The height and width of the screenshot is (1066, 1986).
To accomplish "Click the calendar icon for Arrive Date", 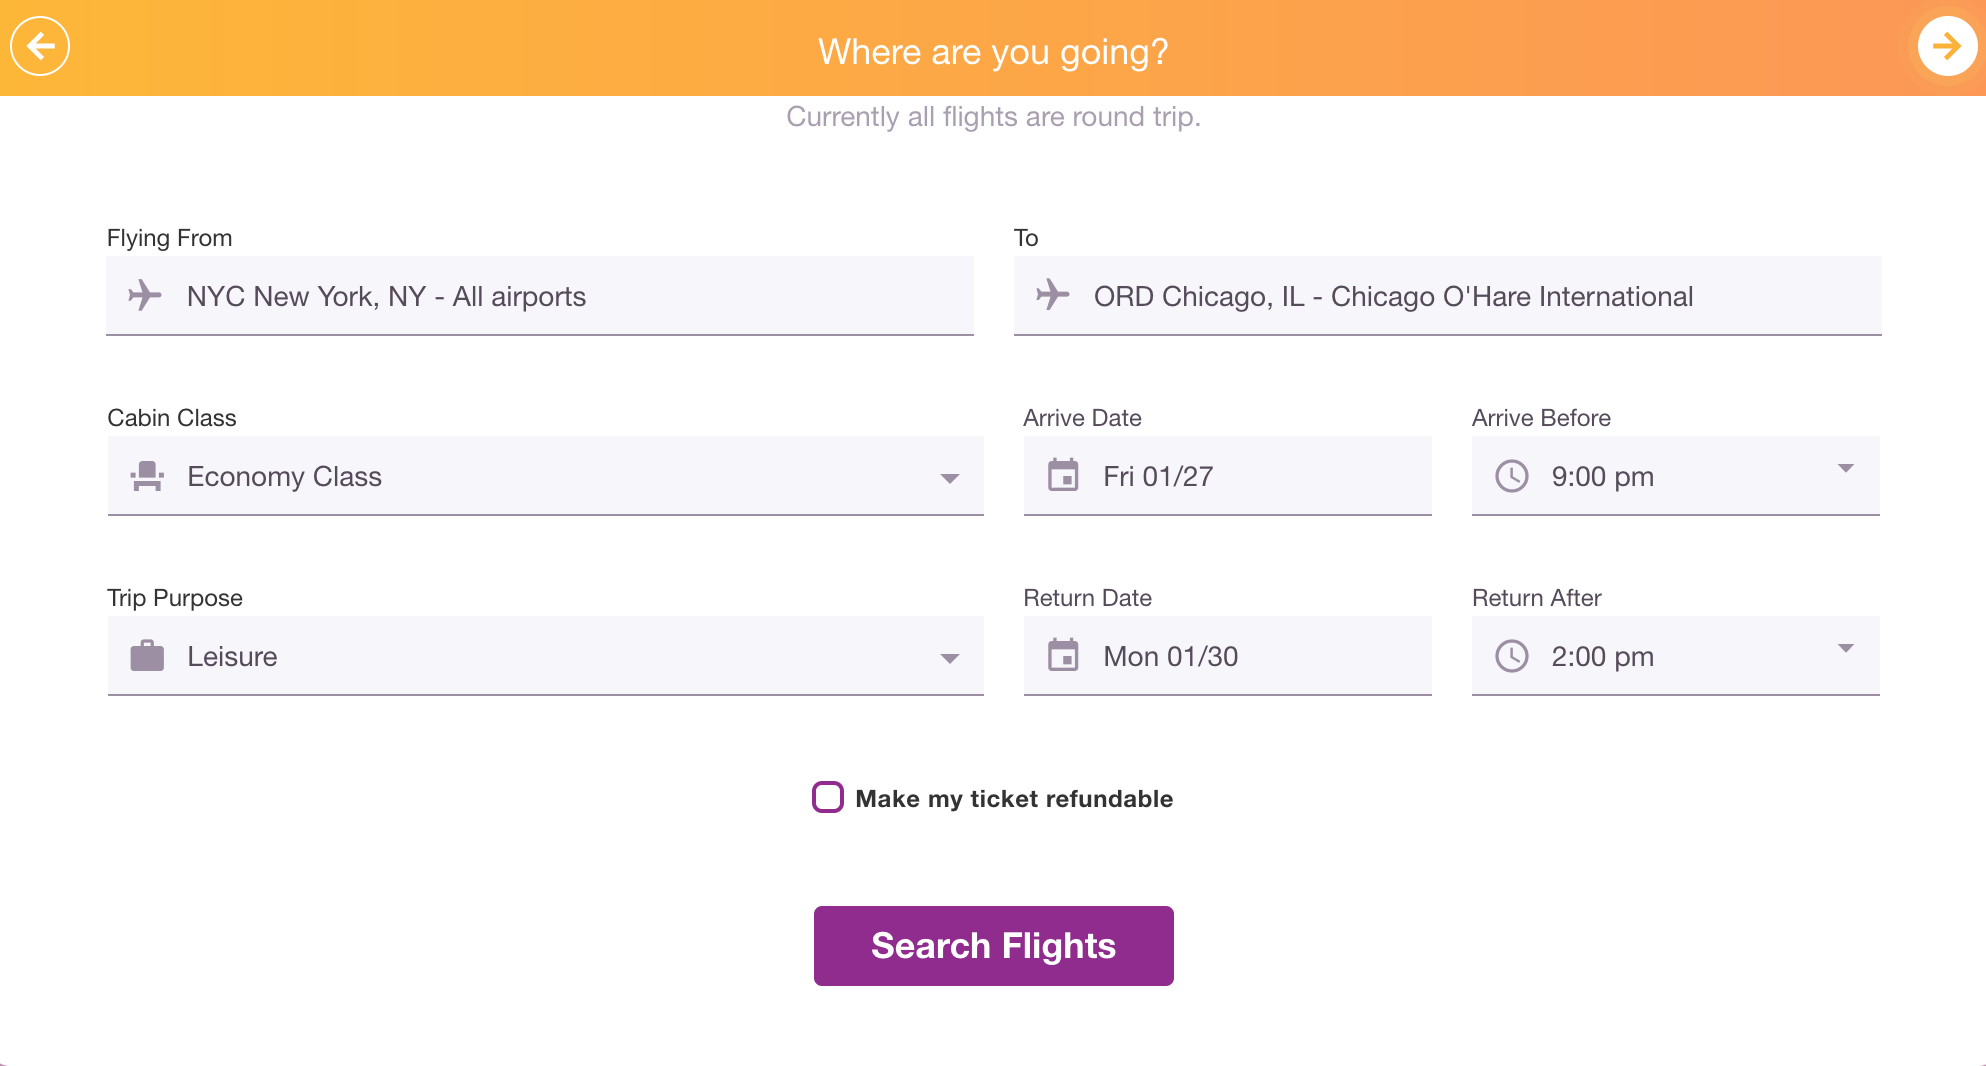I will [1063, 475].
